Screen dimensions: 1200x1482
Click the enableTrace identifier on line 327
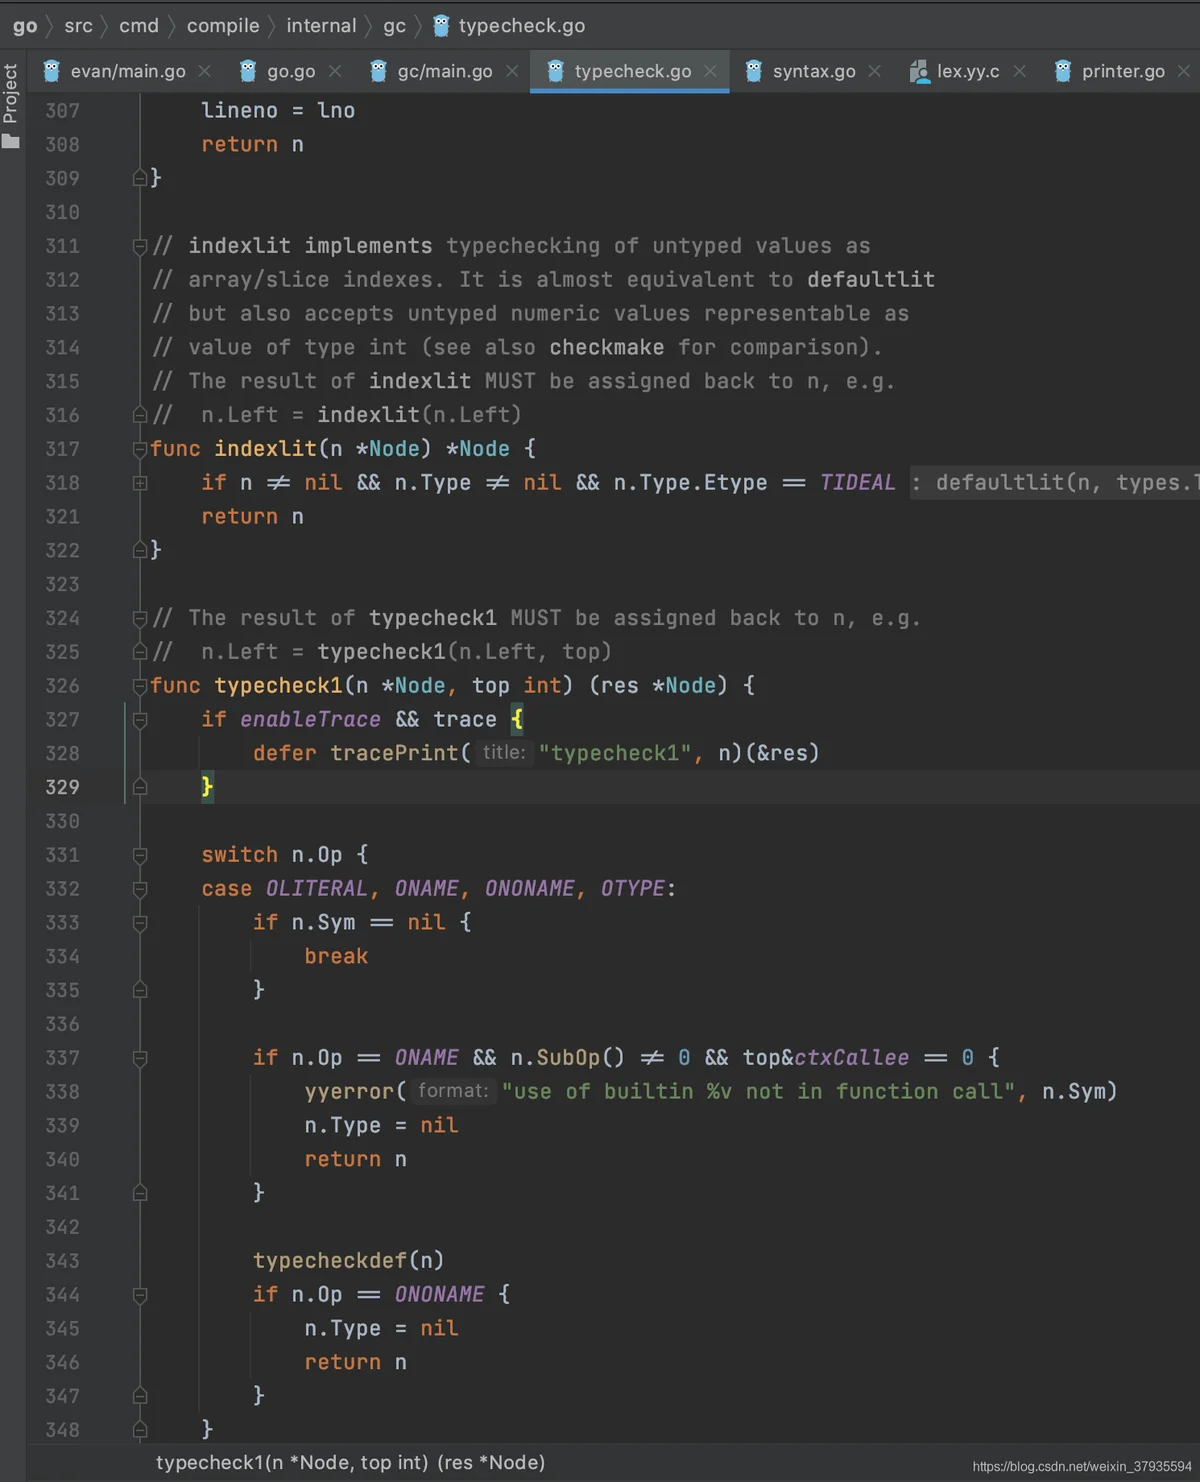(x=310, y=720)
